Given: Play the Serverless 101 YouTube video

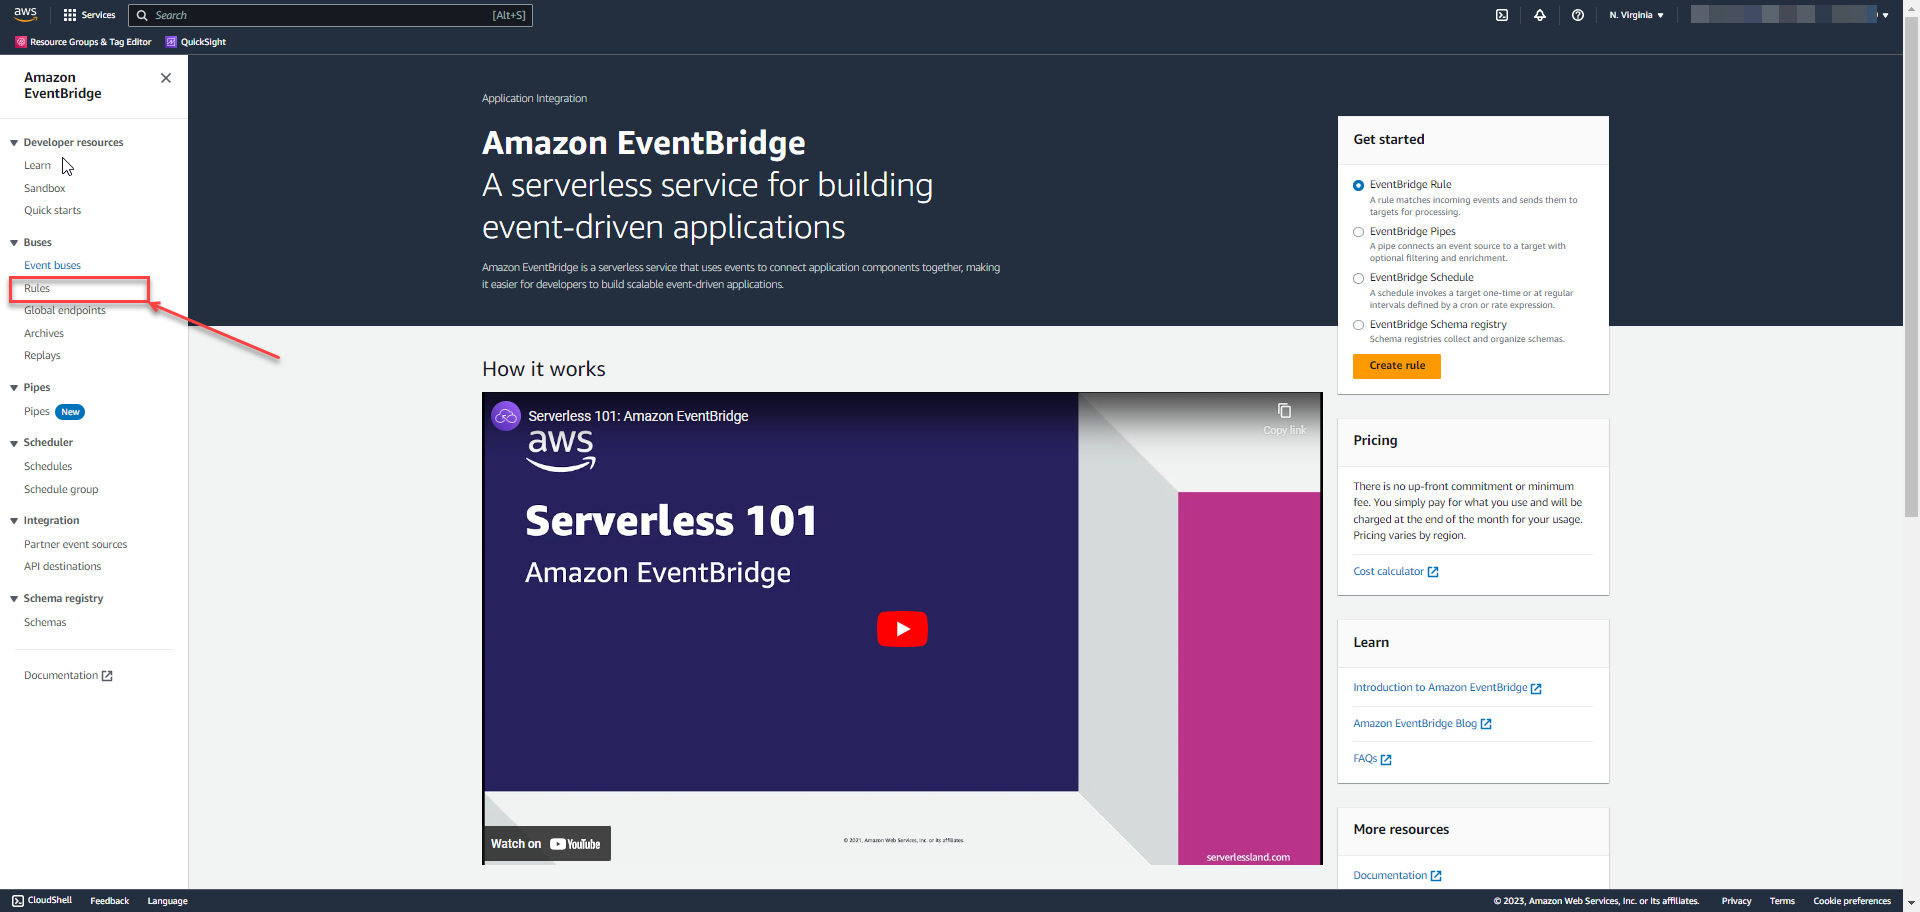Looking at the screenshot, I should (x=902, y=629).
